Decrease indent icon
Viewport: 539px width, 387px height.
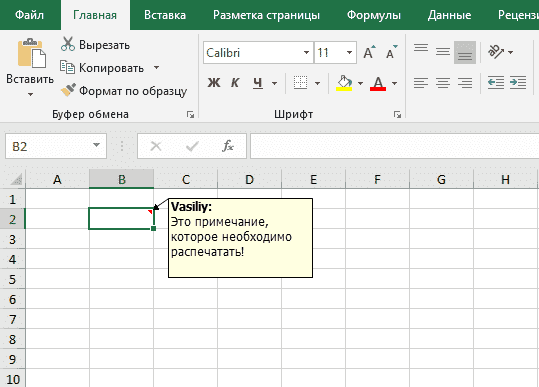click(496, 83)
